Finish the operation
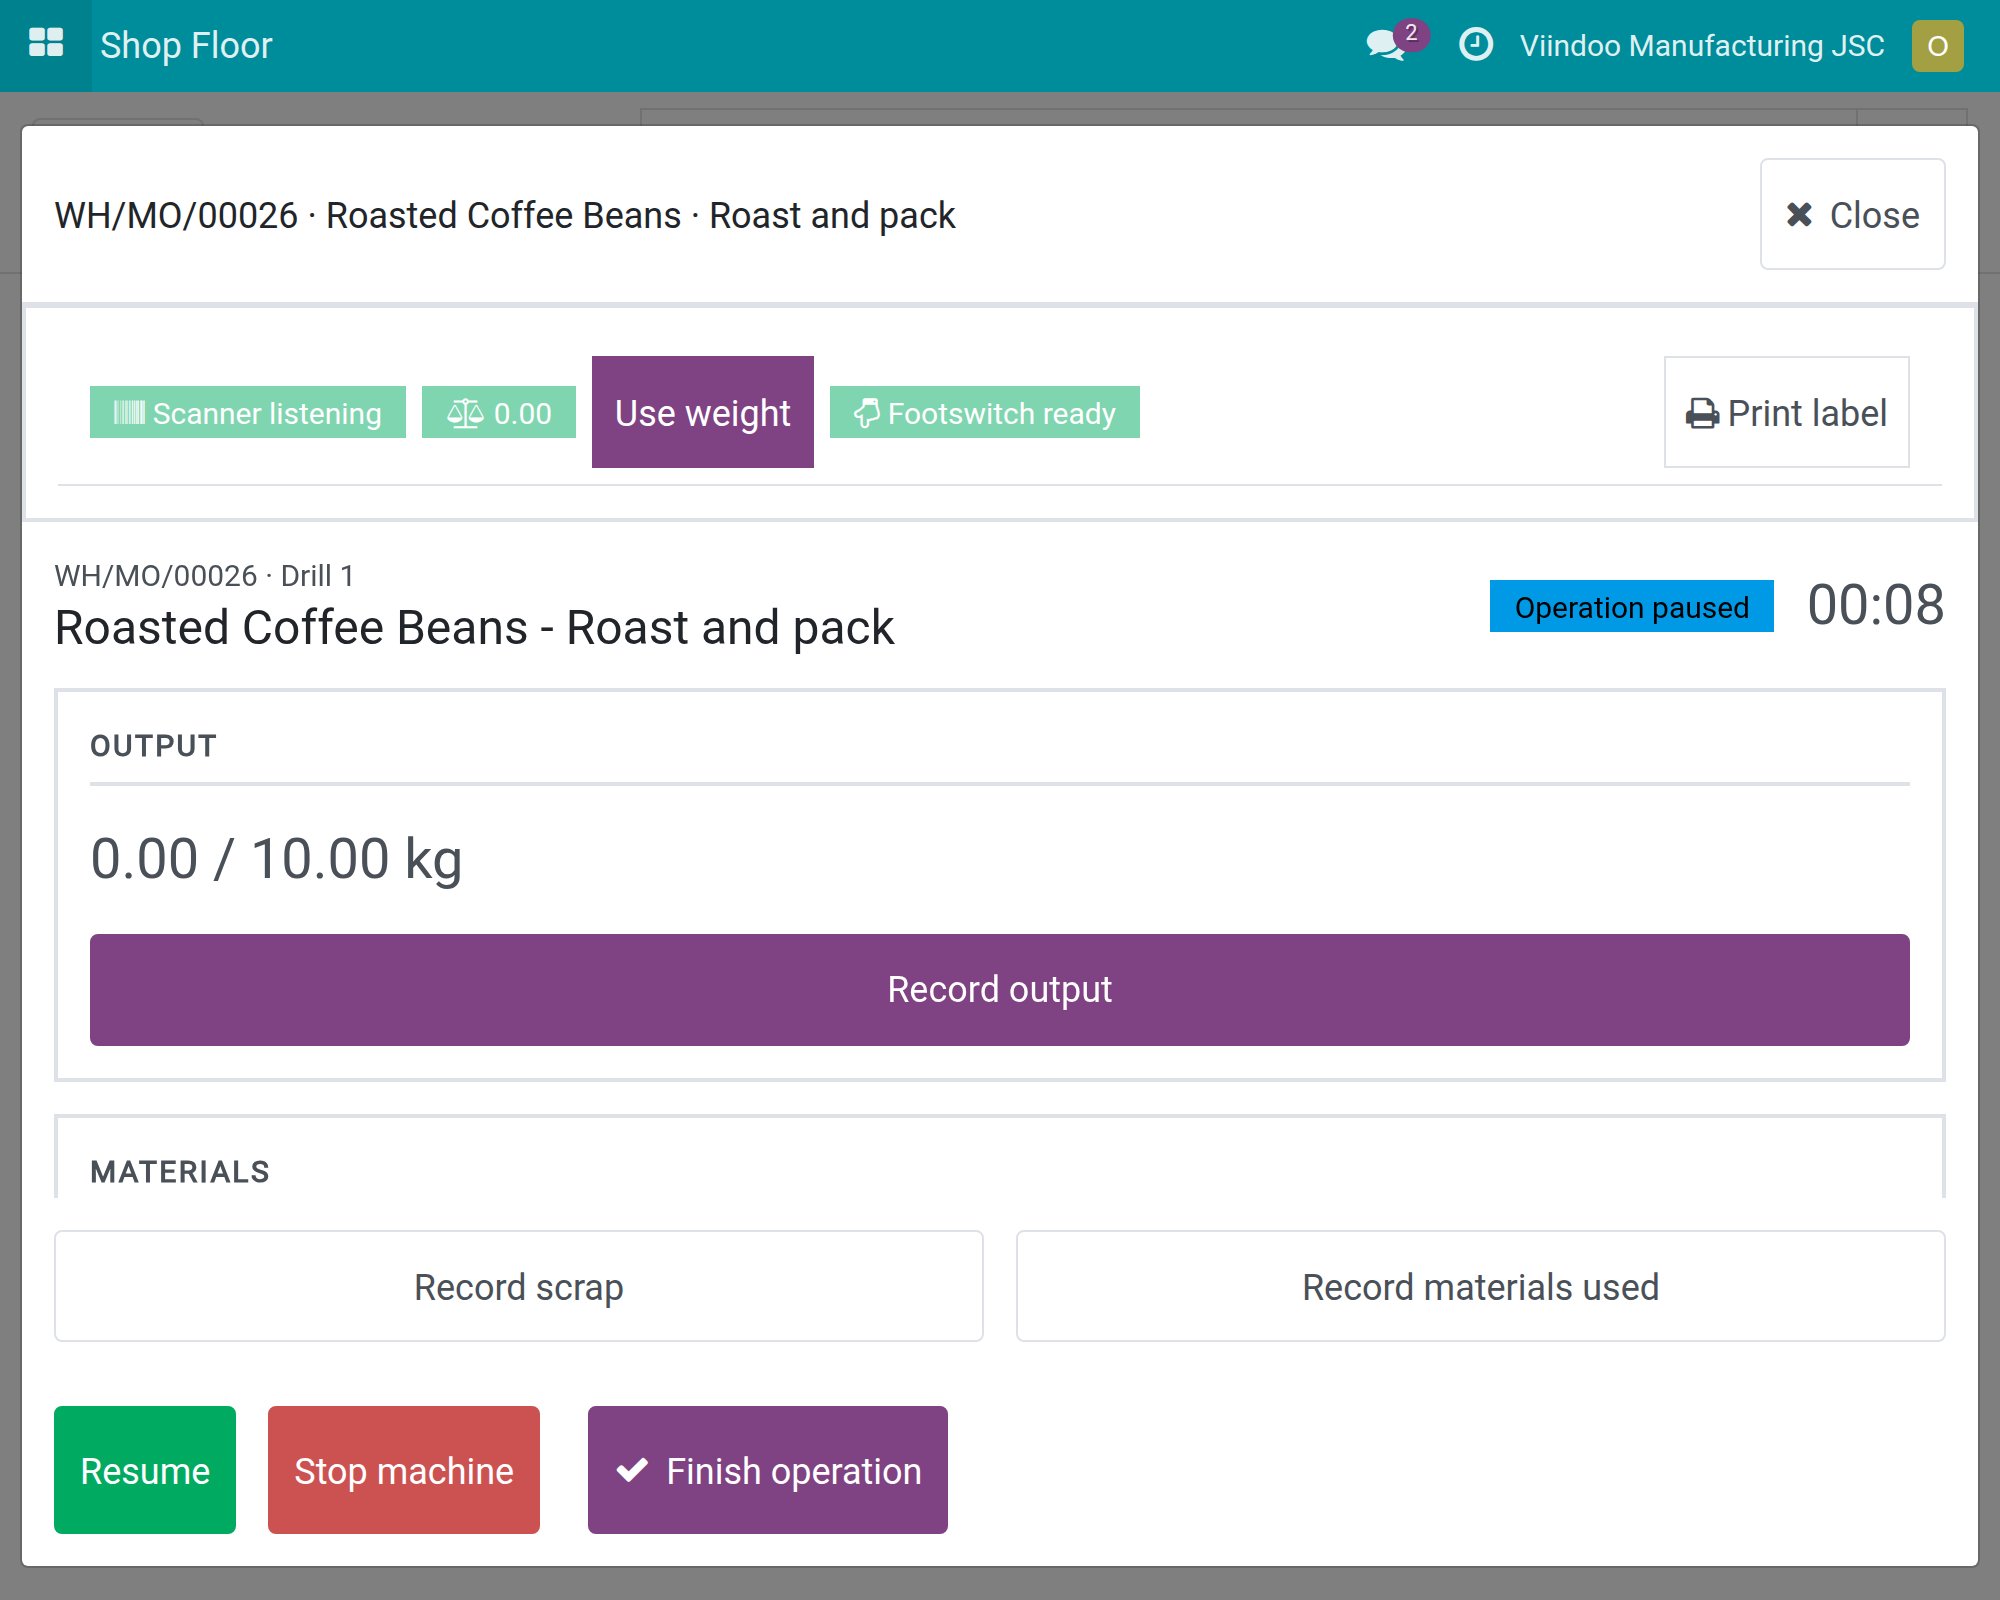The width and height of the screenshot is (2000, 1600). pyautogui.click(x=768, y=1470)
